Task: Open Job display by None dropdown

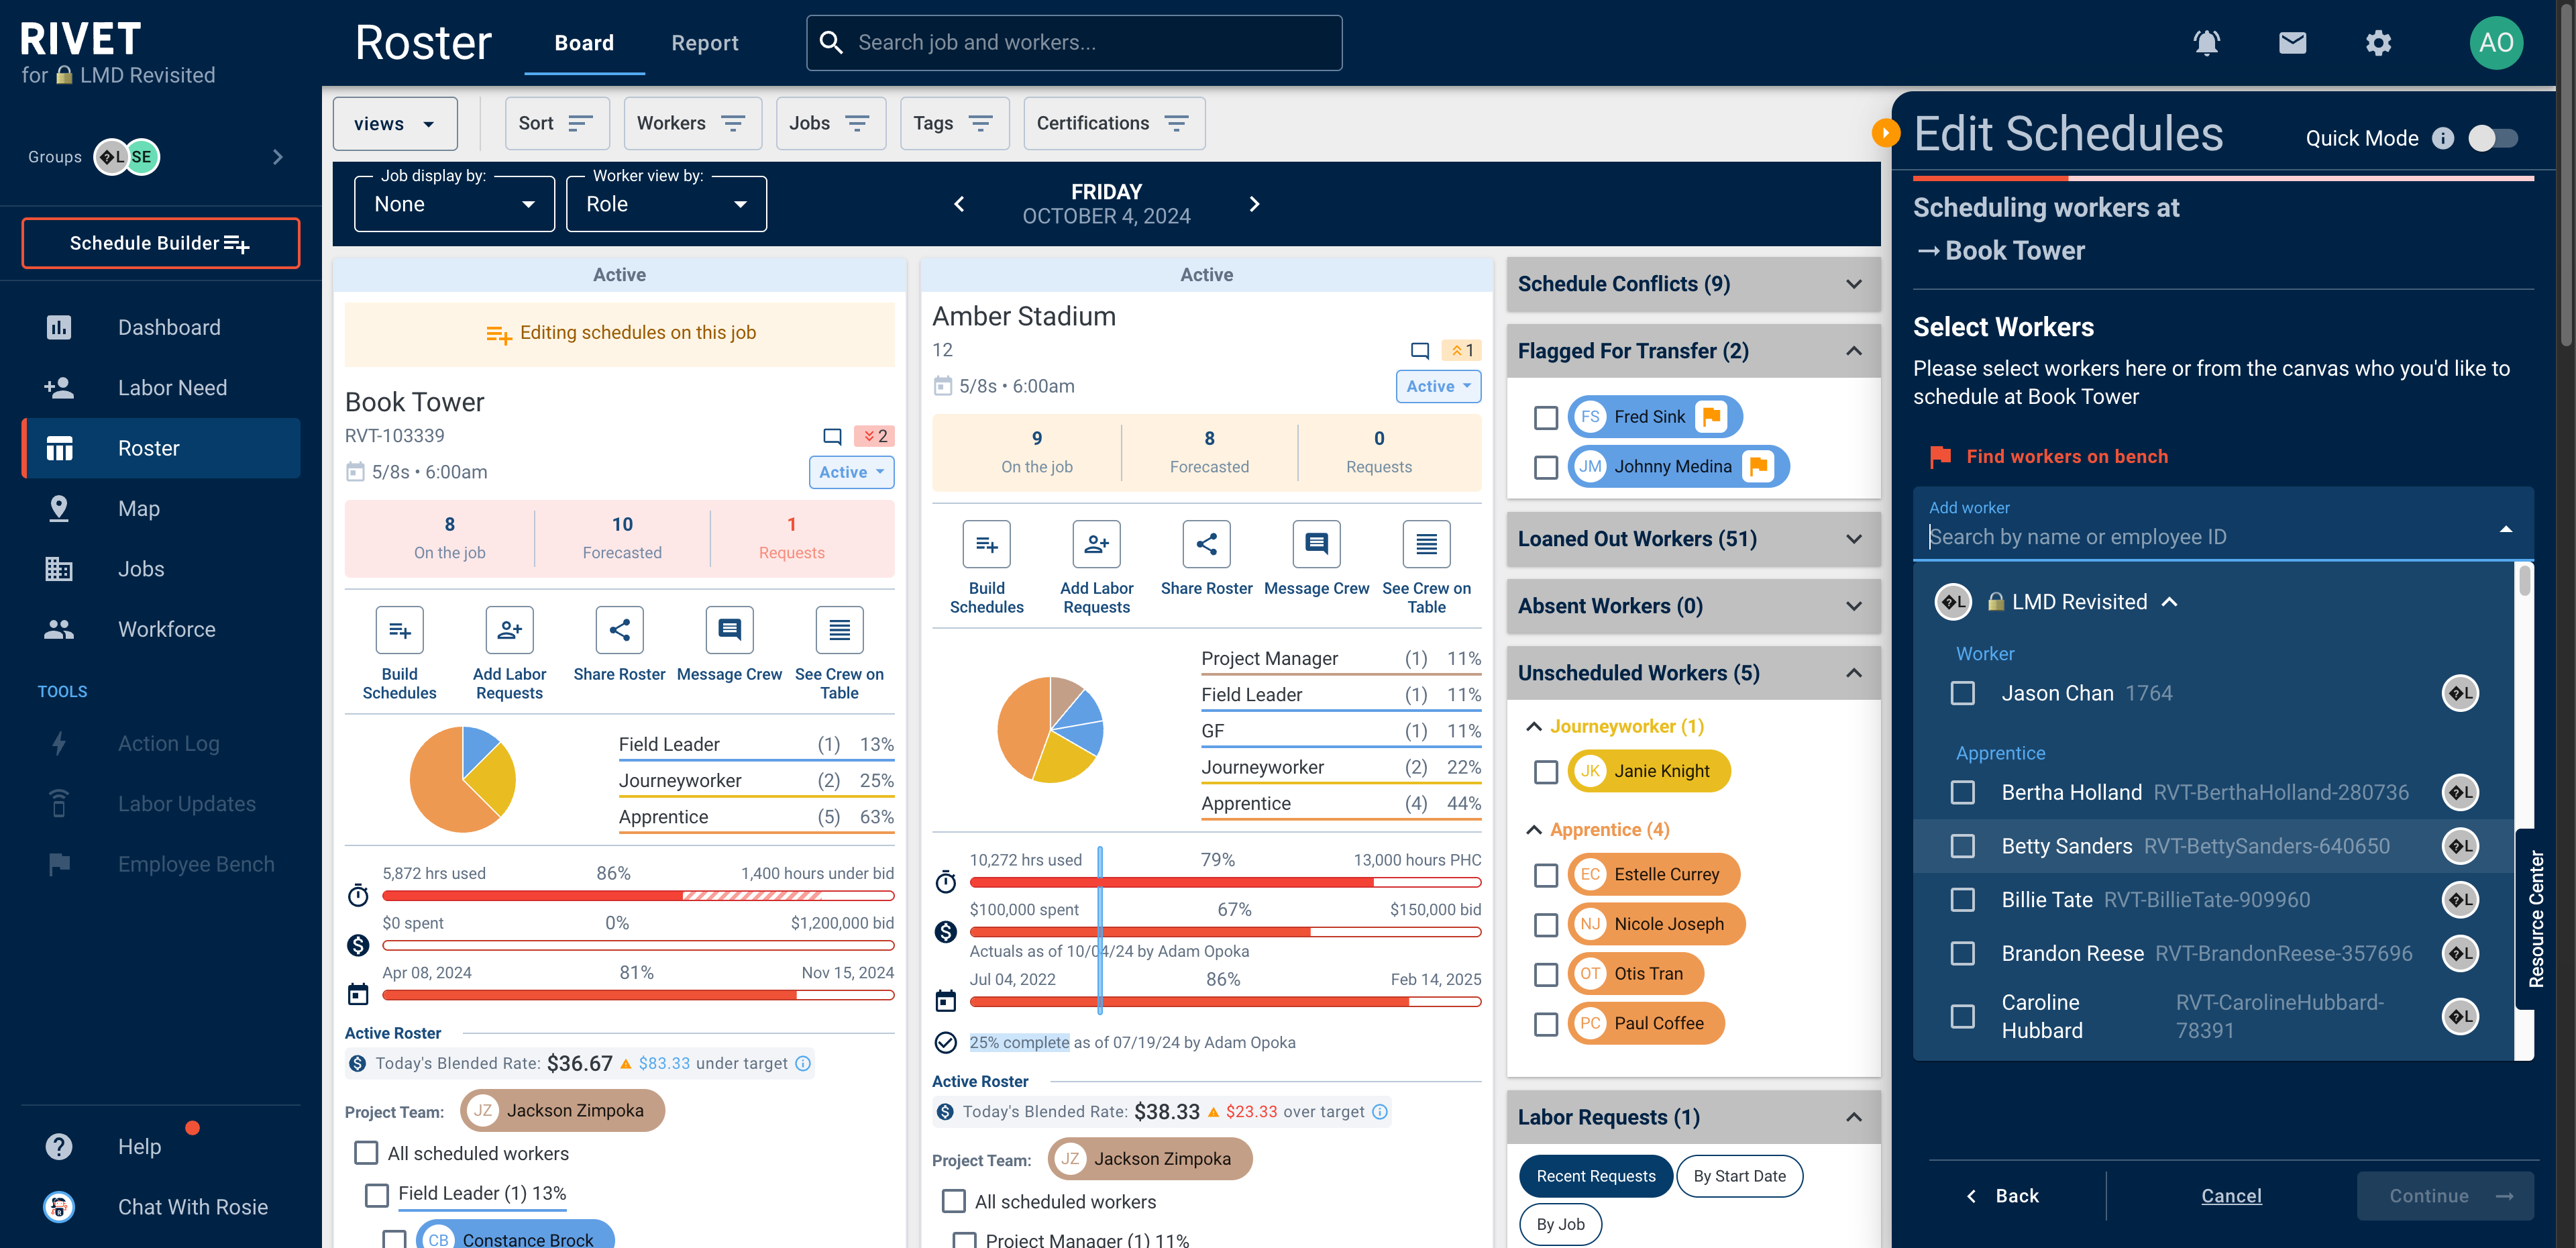Action: [454, 204]
